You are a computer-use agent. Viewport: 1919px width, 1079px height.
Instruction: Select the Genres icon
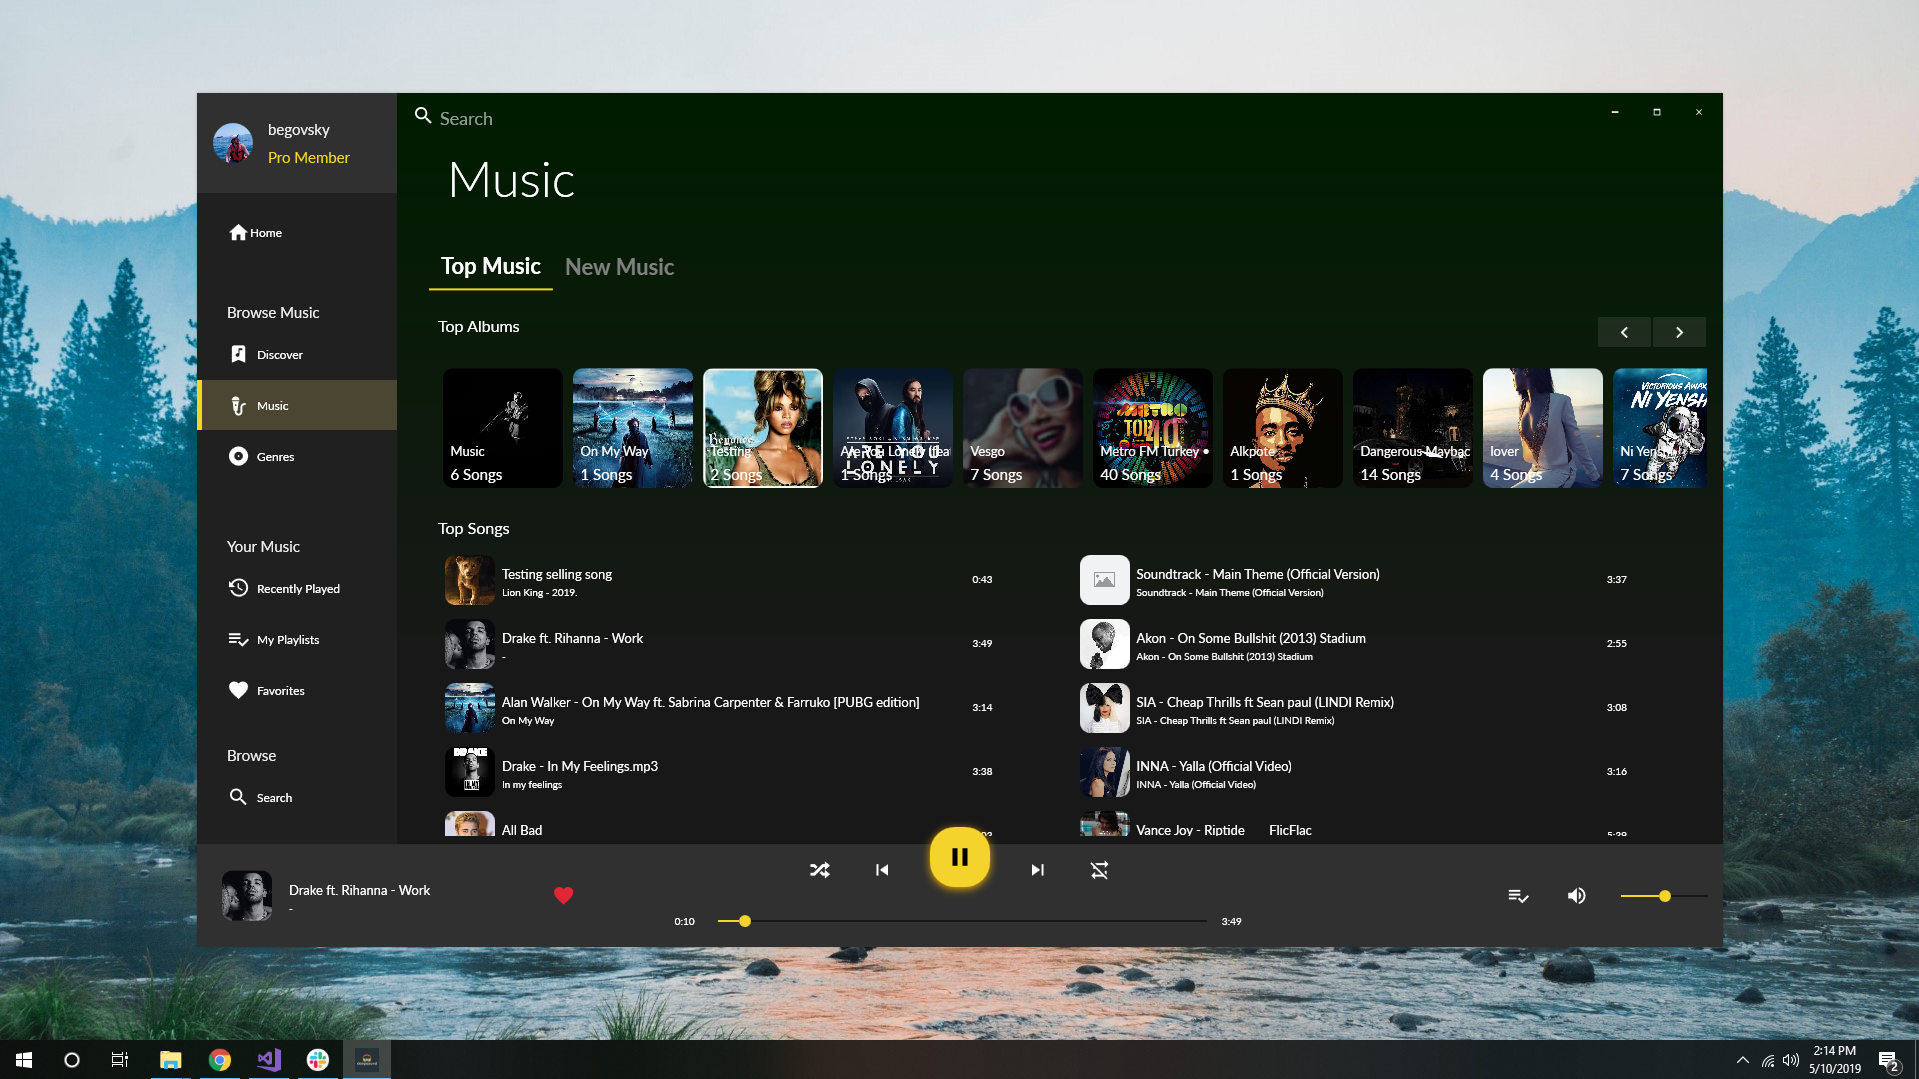point(239,456)
